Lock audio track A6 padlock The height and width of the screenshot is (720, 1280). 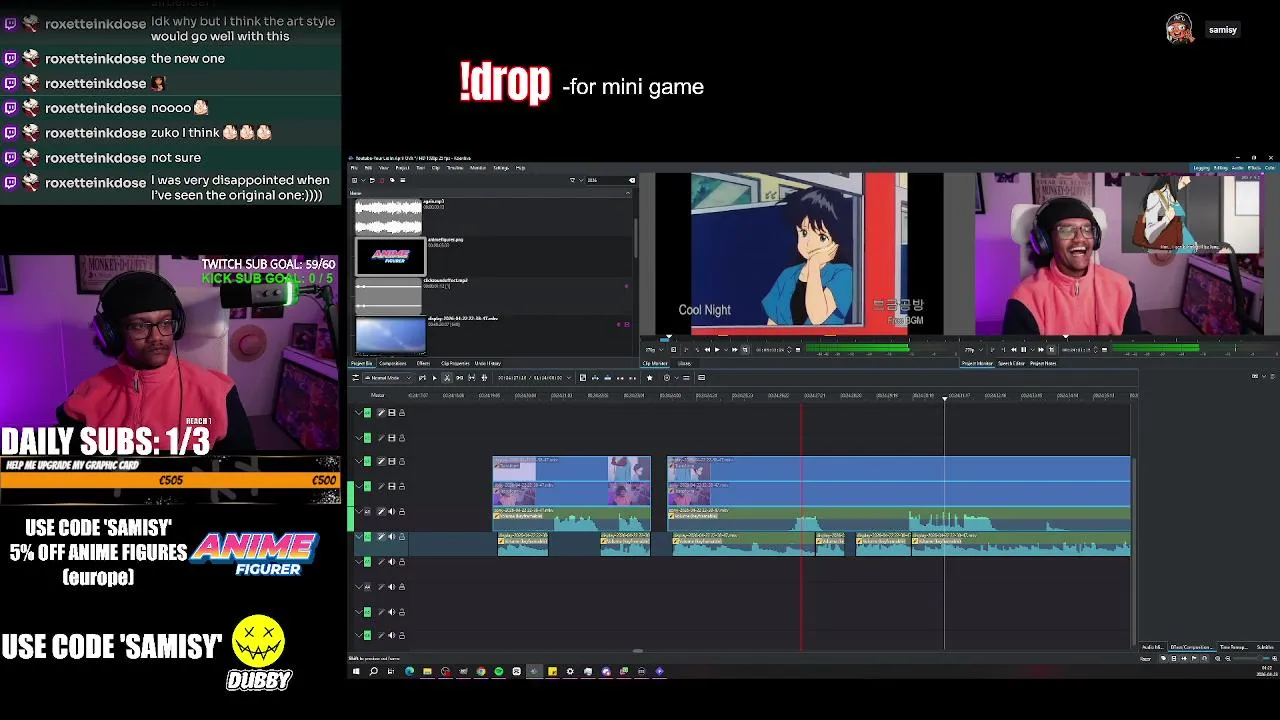click(x=401, y=635)
